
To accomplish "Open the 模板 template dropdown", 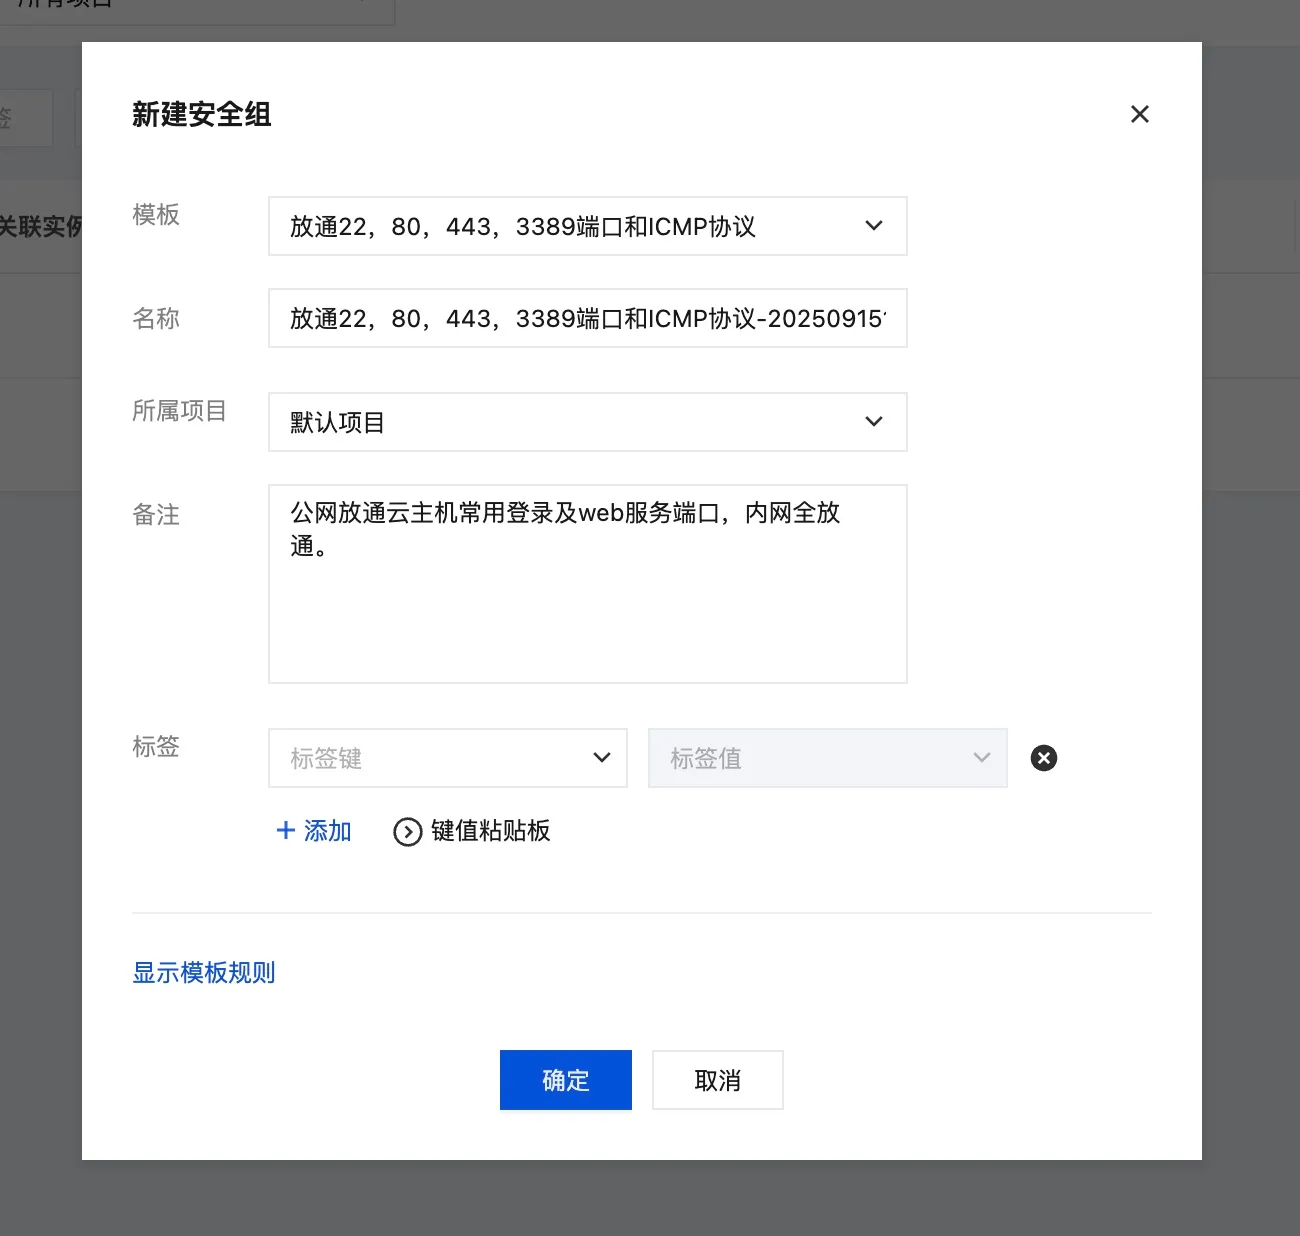I will pos(588,226).
